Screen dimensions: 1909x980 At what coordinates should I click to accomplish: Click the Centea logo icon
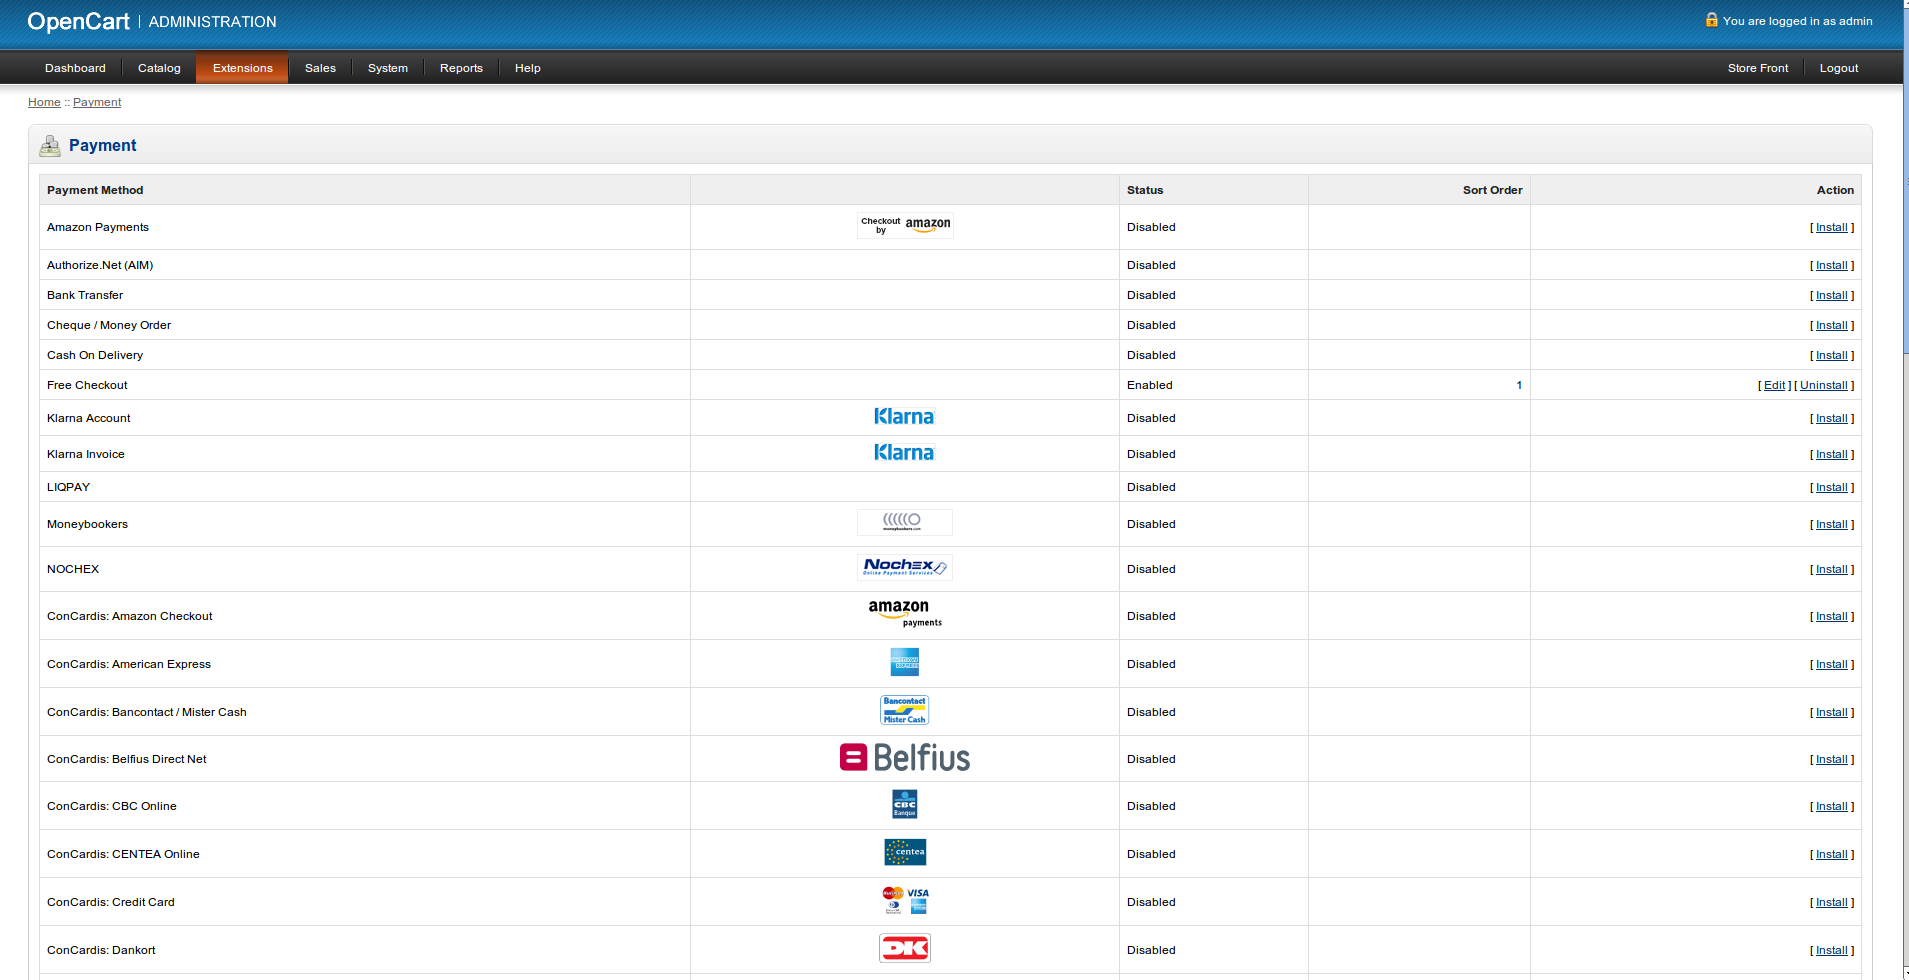904,852
